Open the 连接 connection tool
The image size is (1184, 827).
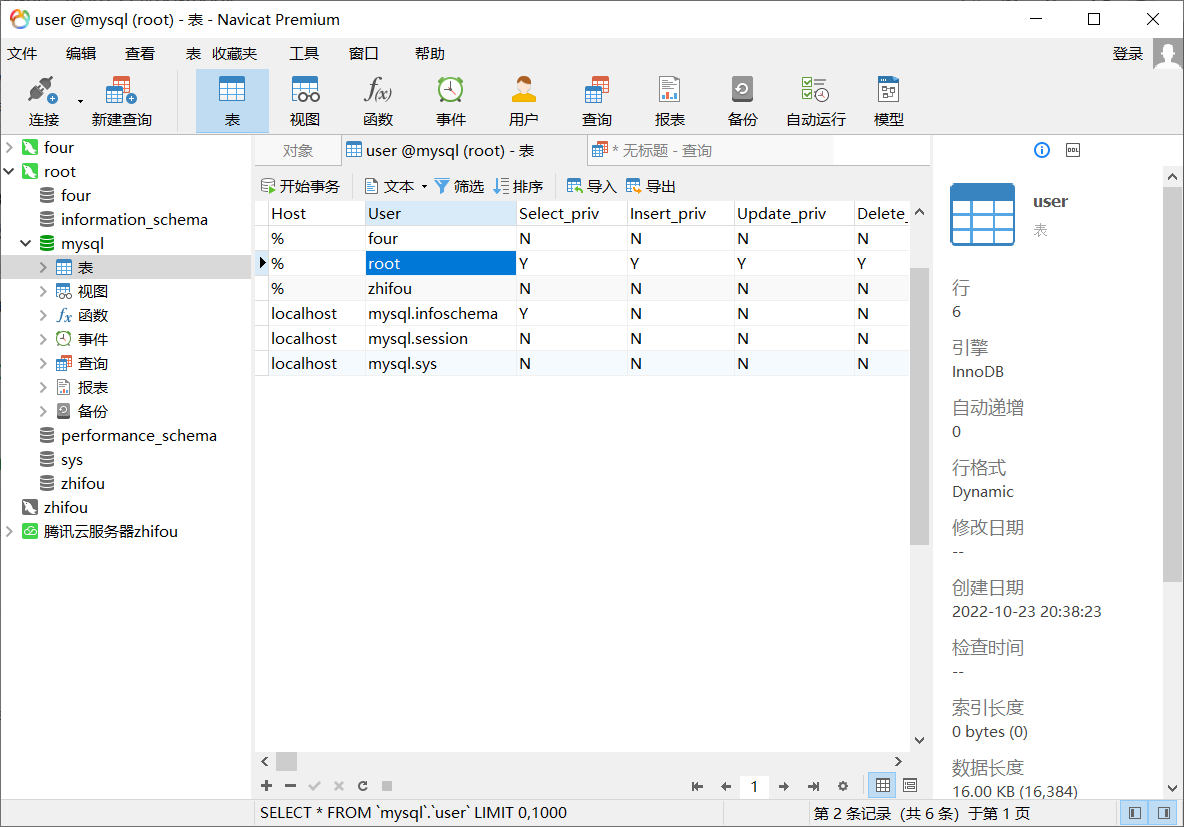coord(43,100)
